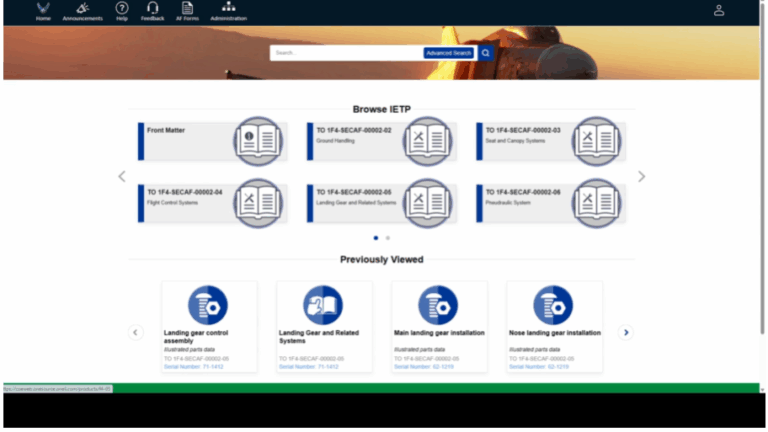Screen dimensions: 768x432
Task: Select the first carousel page dot
Action: click(376, 238)
